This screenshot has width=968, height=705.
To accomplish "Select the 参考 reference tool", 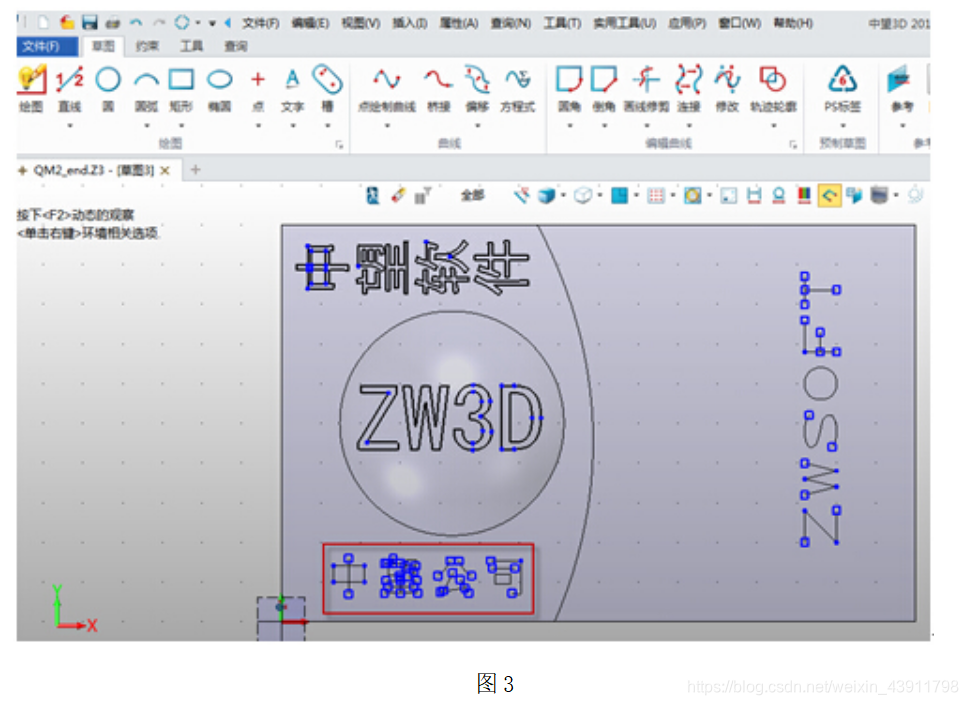I will (x=901, y=88).
